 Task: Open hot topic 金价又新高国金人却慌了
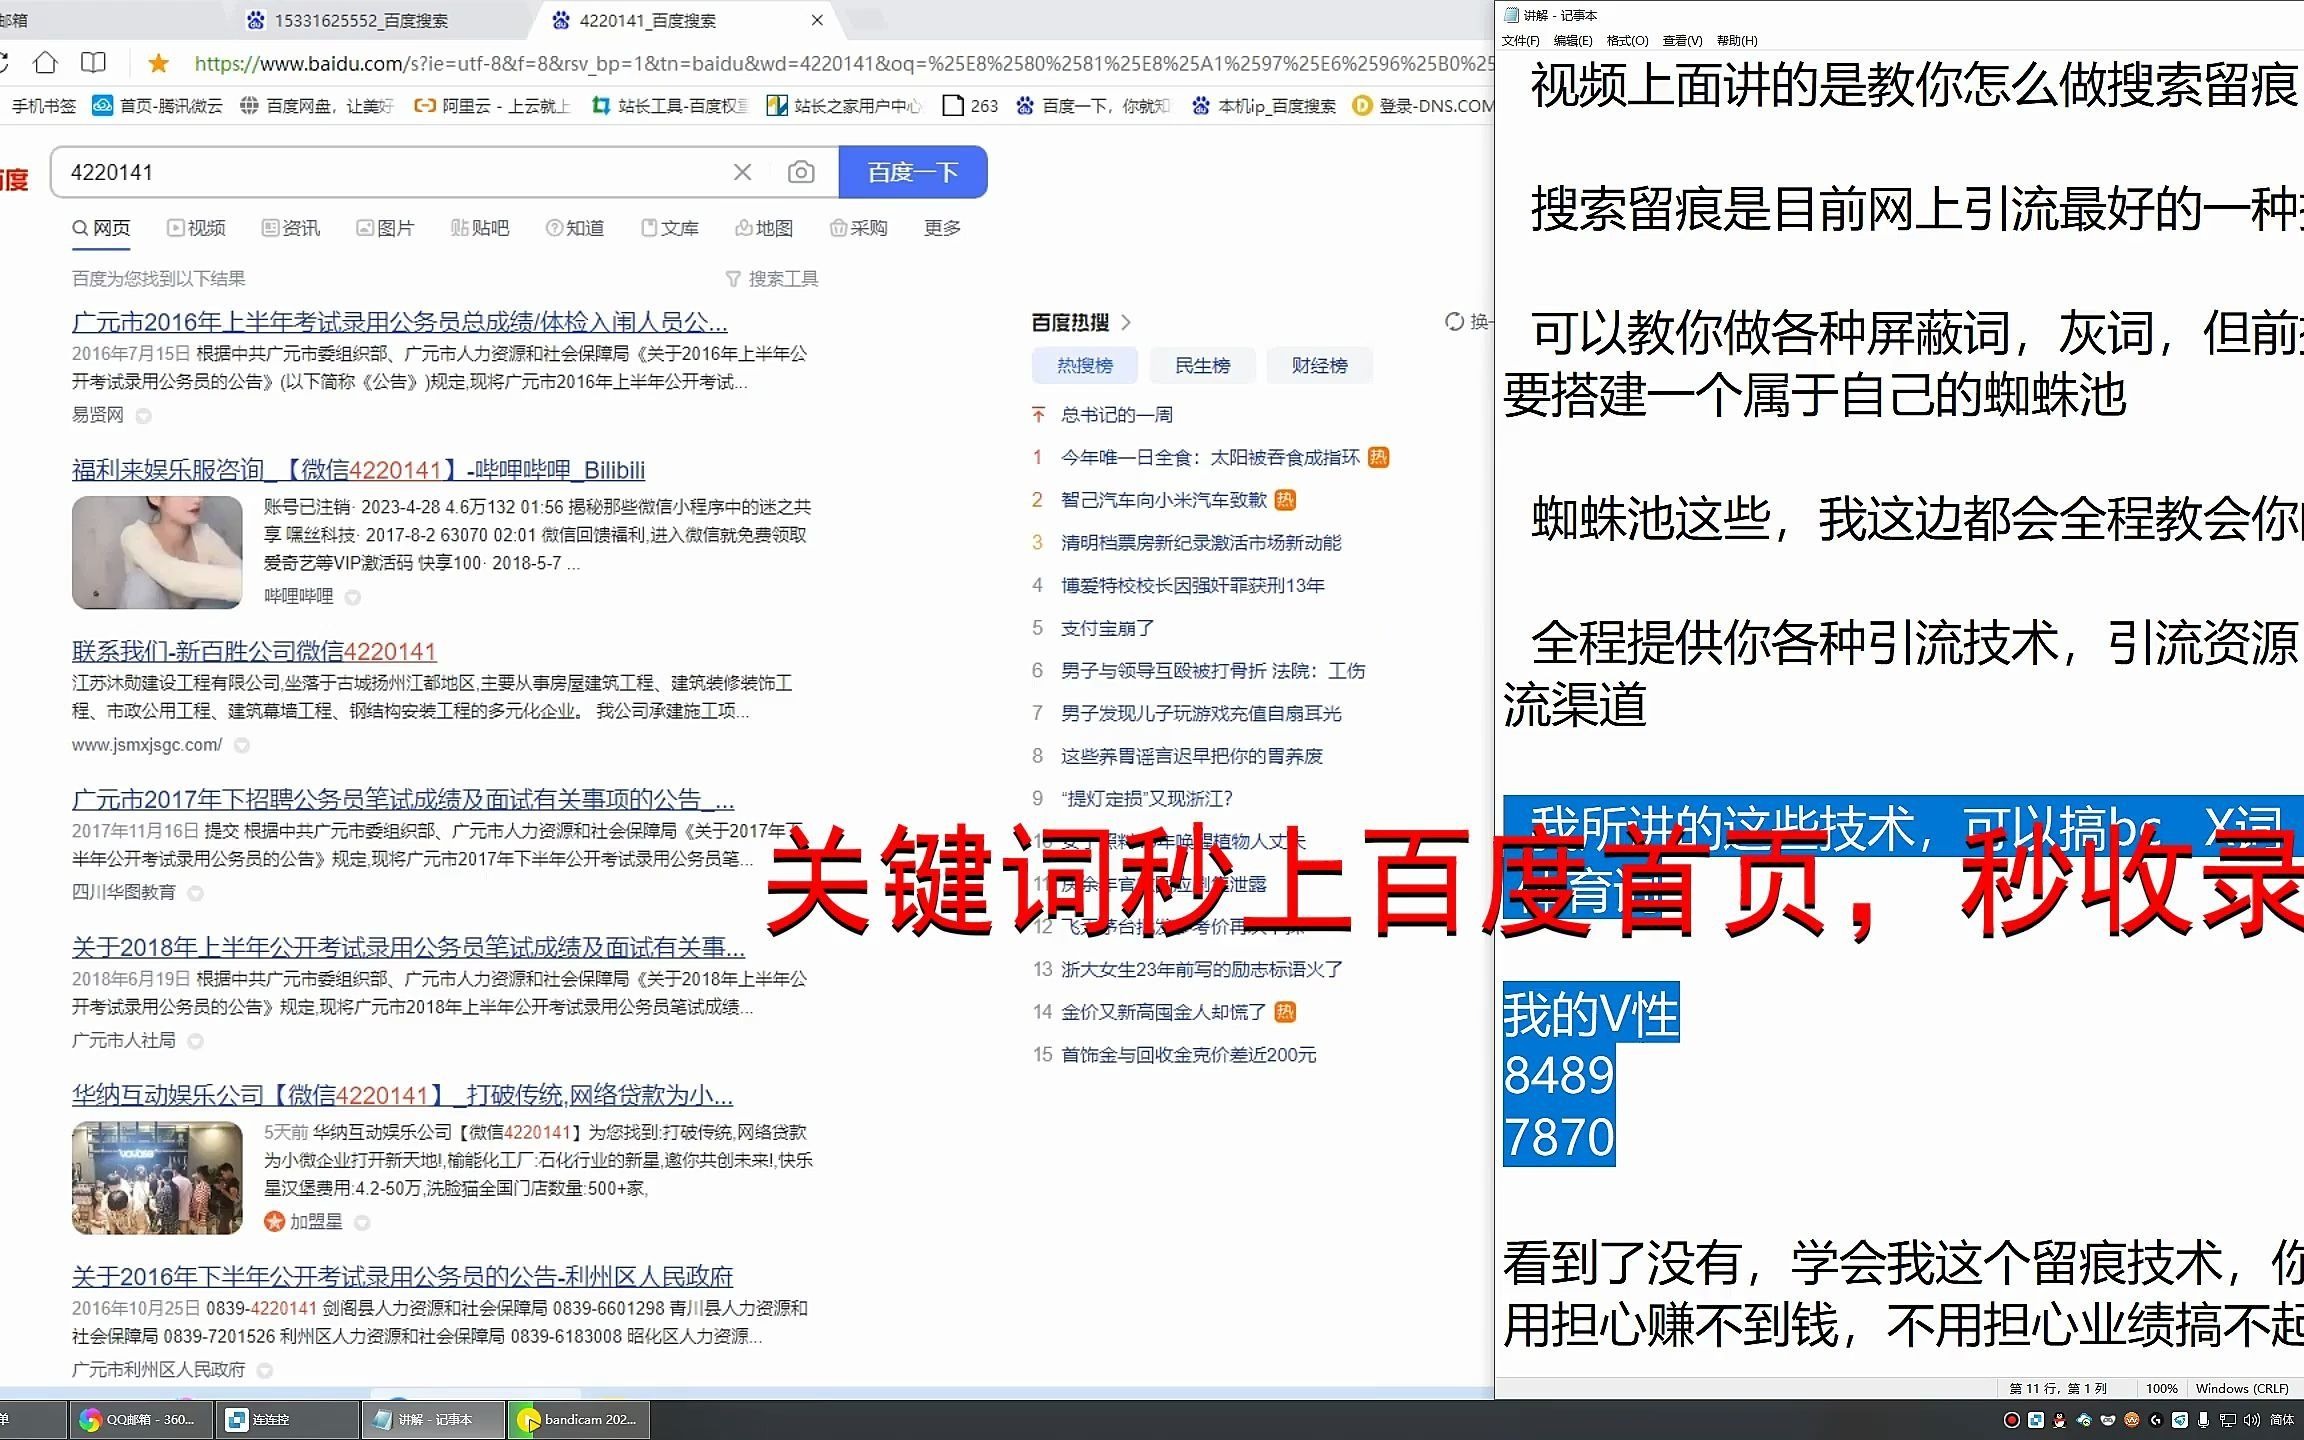(1163, 1012)
